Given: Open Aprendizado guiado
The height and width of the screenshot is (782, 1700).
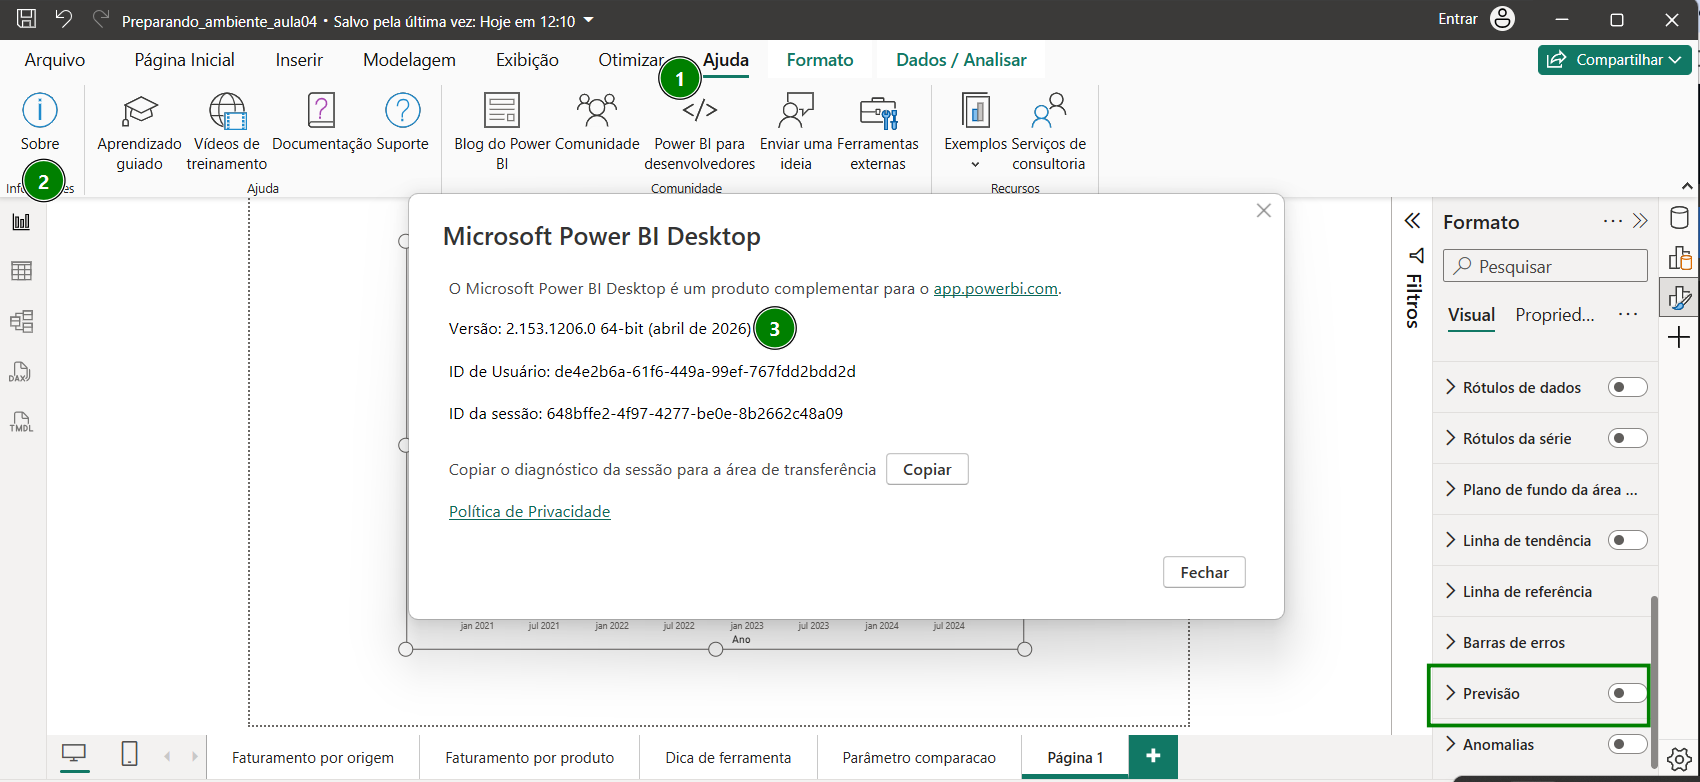Looking at the screenshot, I should tap(139, 132).
